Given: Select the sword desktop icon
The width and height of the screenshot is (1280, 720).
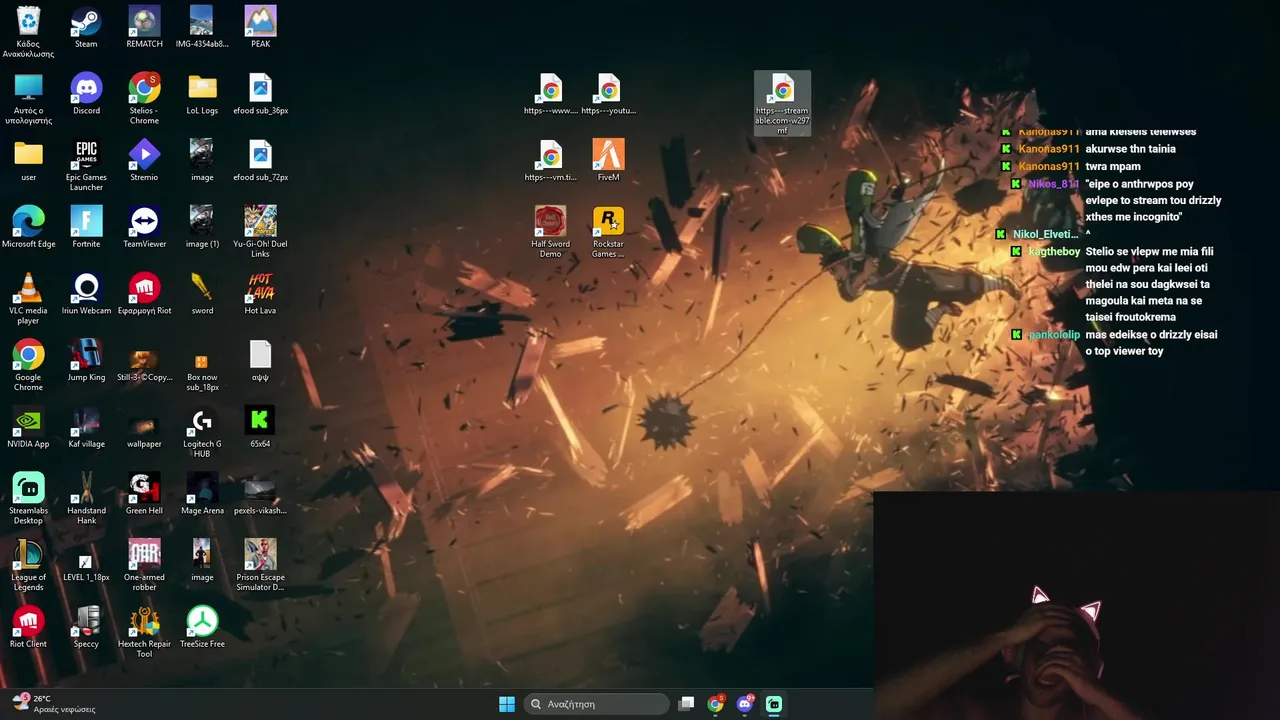Looking at the screenshot, I should tap(202, 294).
